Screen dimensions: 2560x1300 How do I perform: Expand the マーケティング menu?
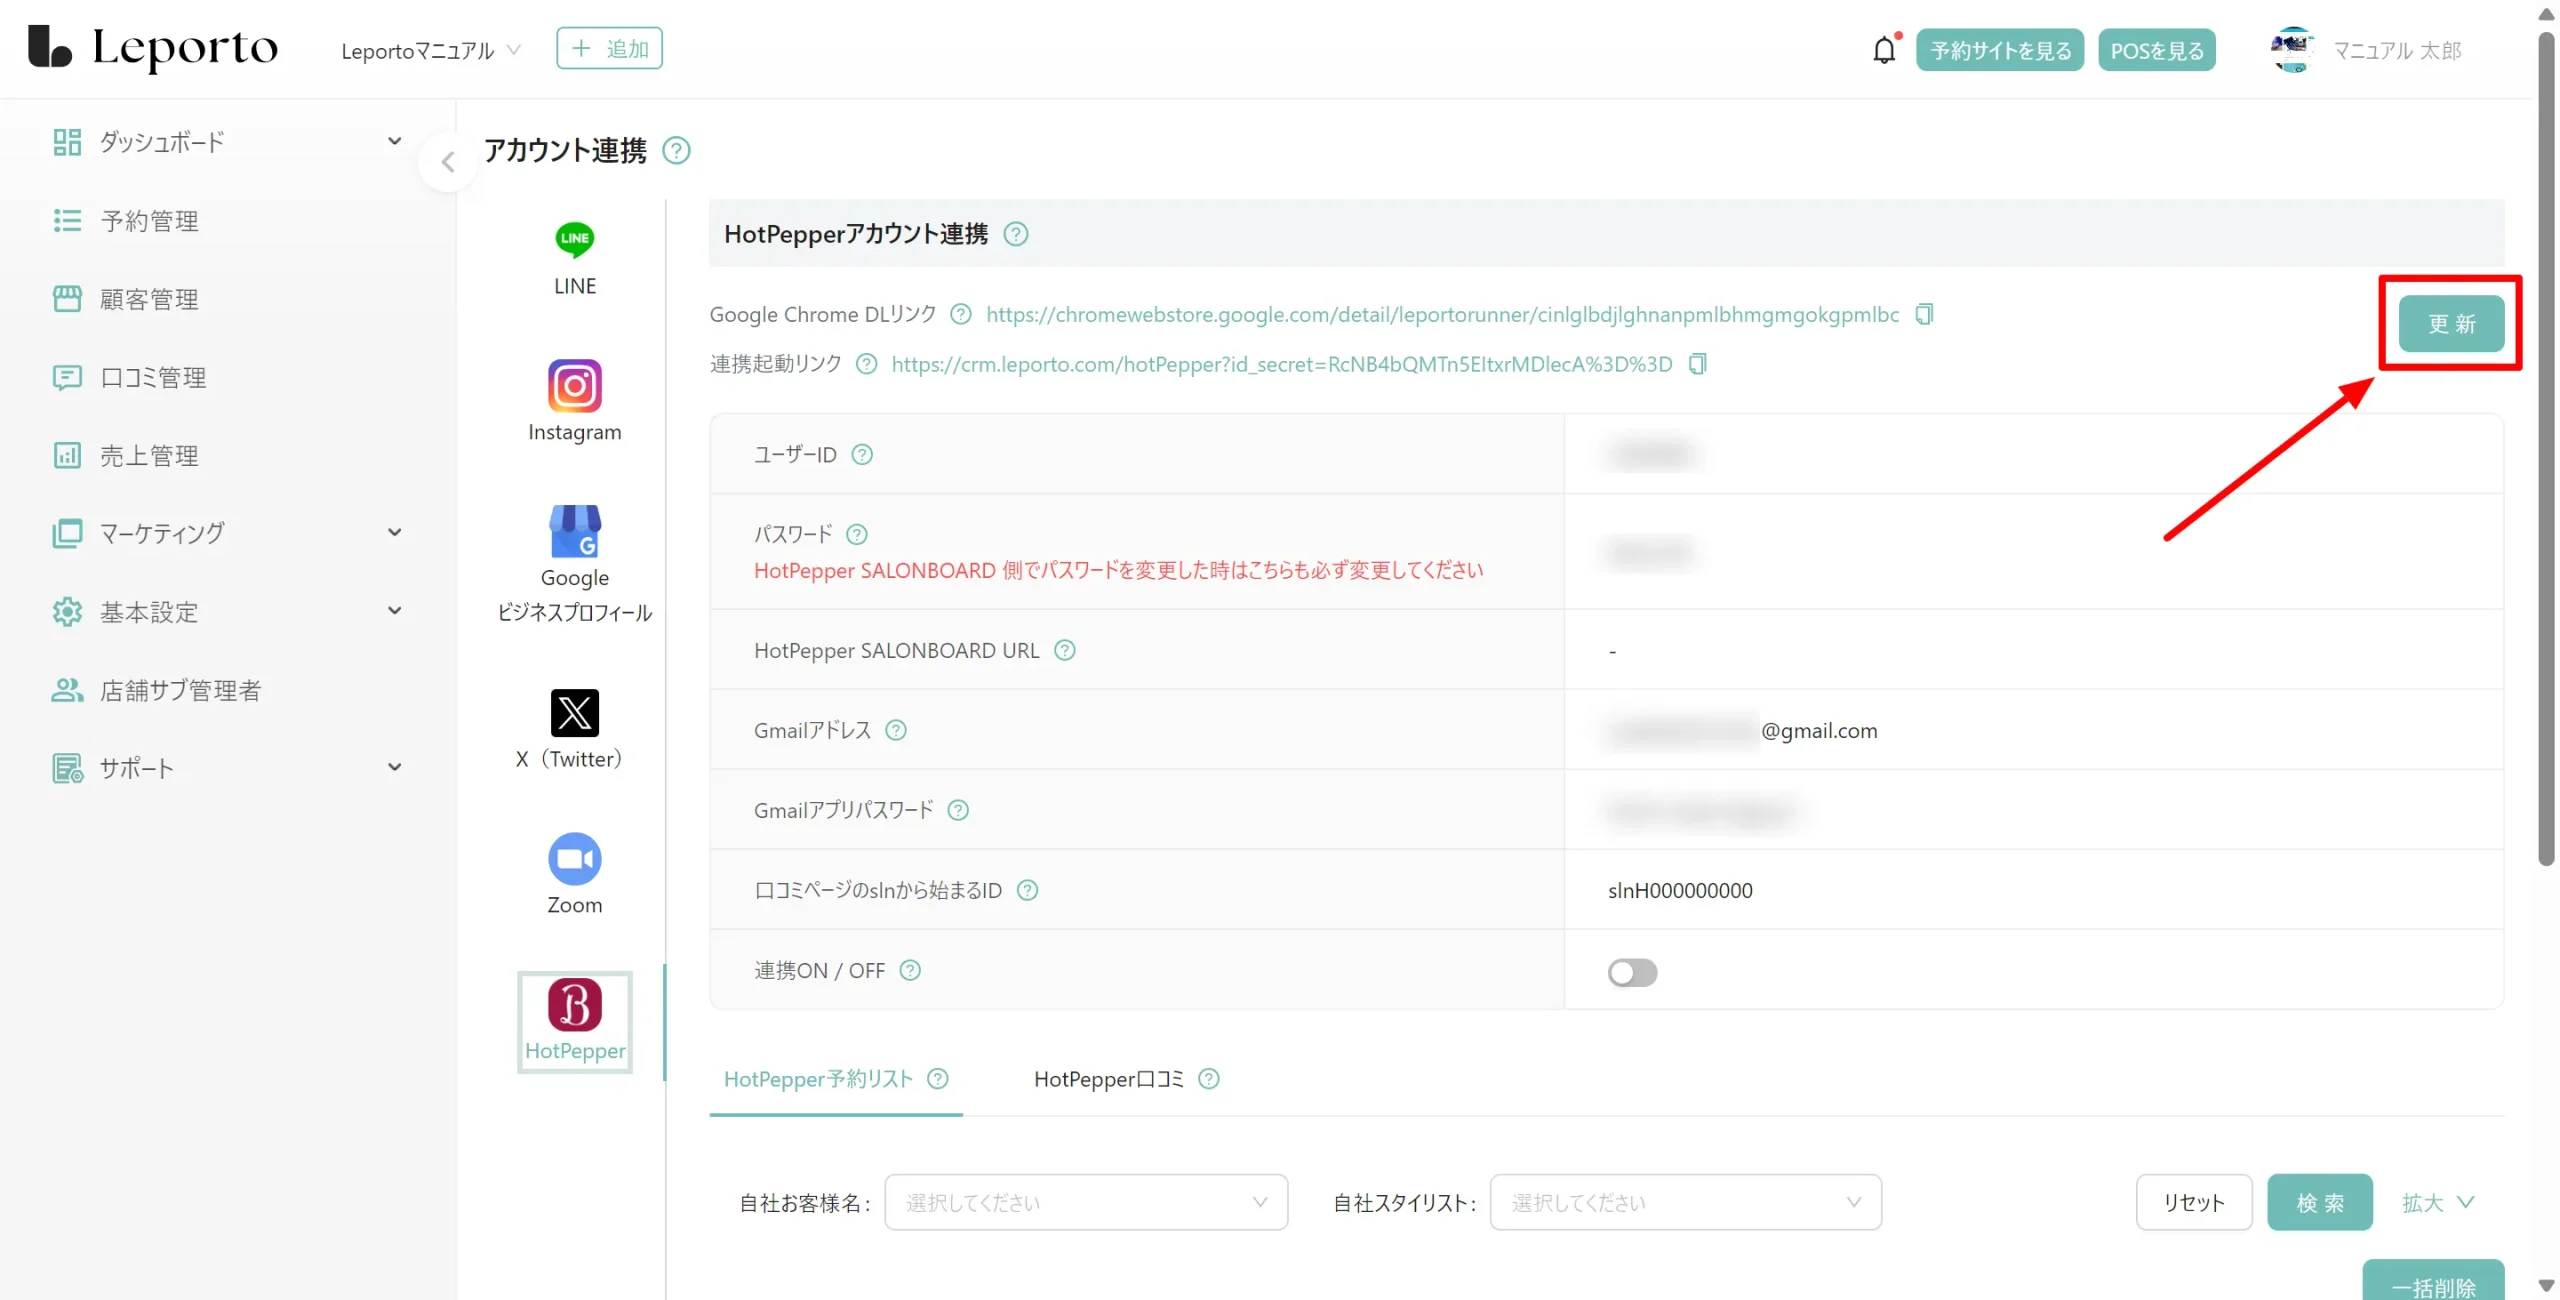(x=395, y=532)
